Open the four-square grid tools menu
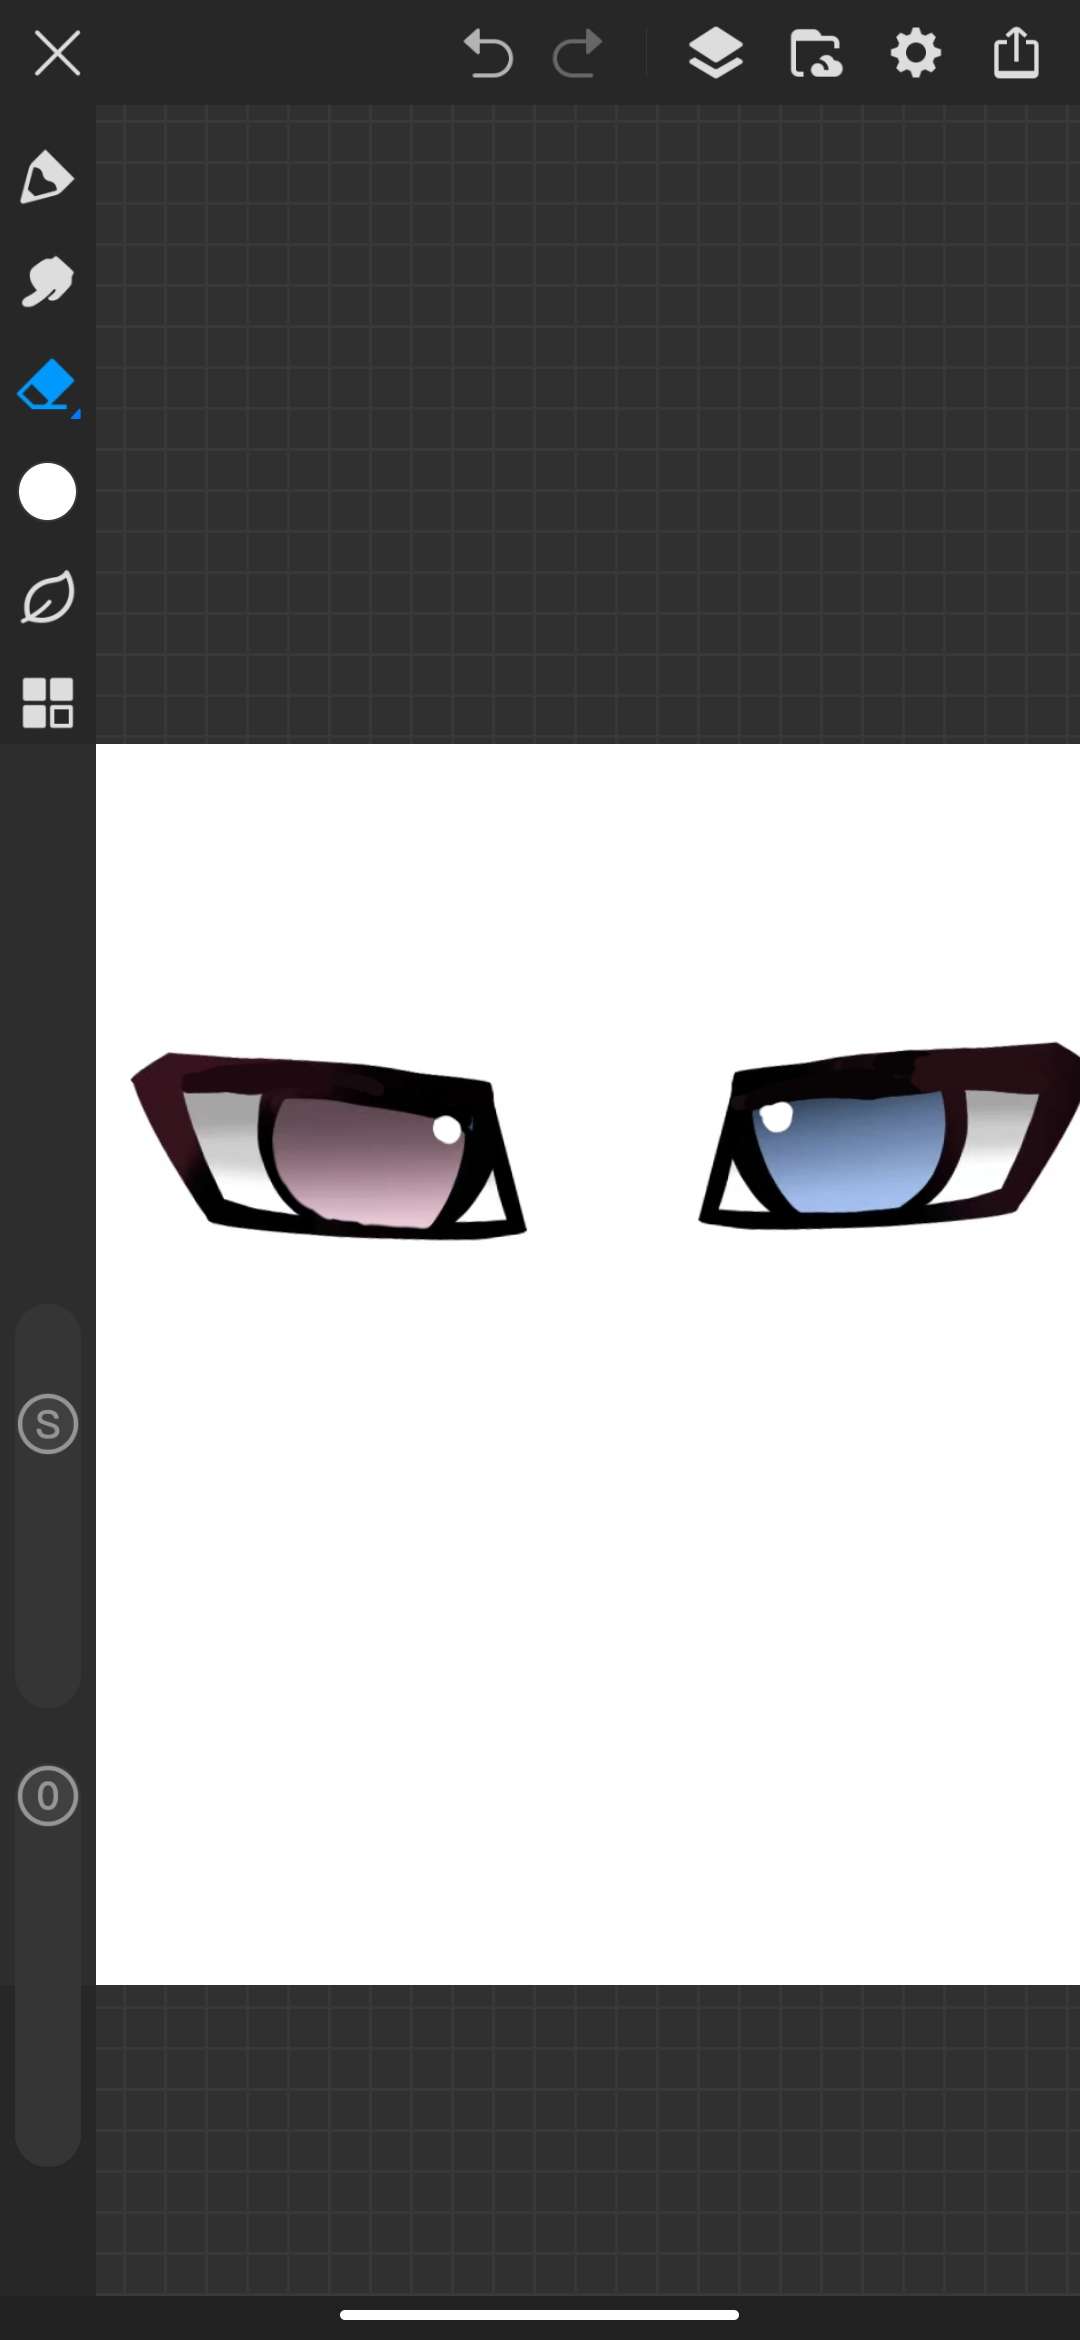1080x2340 pixels. pyautogui.click(x=47, y=702)
